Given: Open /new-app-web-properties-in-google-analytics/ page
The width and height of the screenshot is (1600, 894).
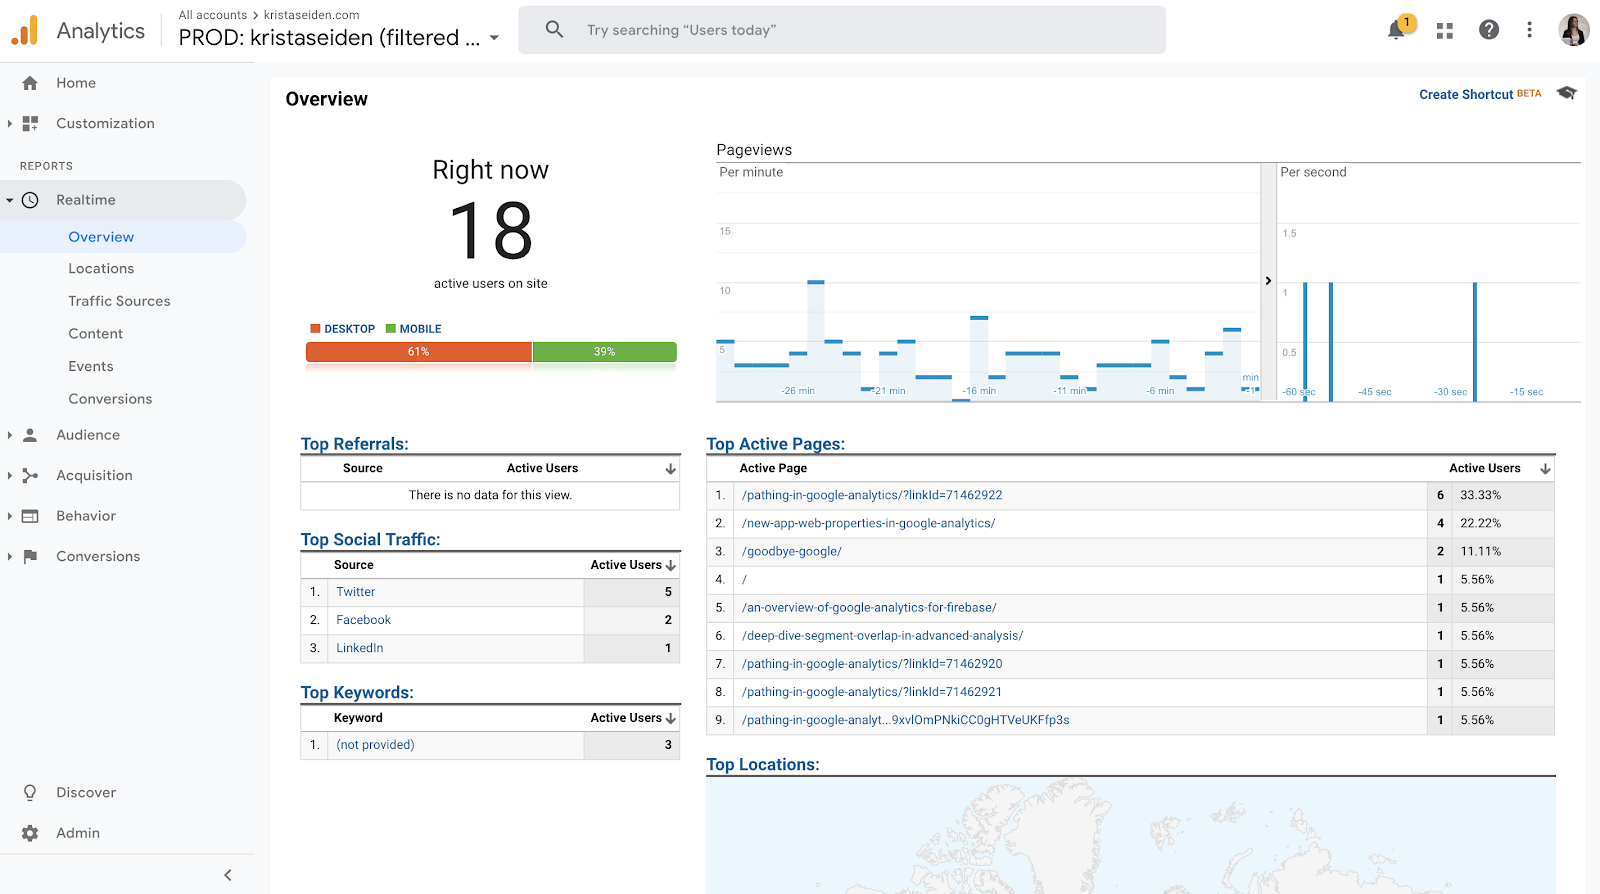Looking at the screenshot, I should (x=869, y=523).
